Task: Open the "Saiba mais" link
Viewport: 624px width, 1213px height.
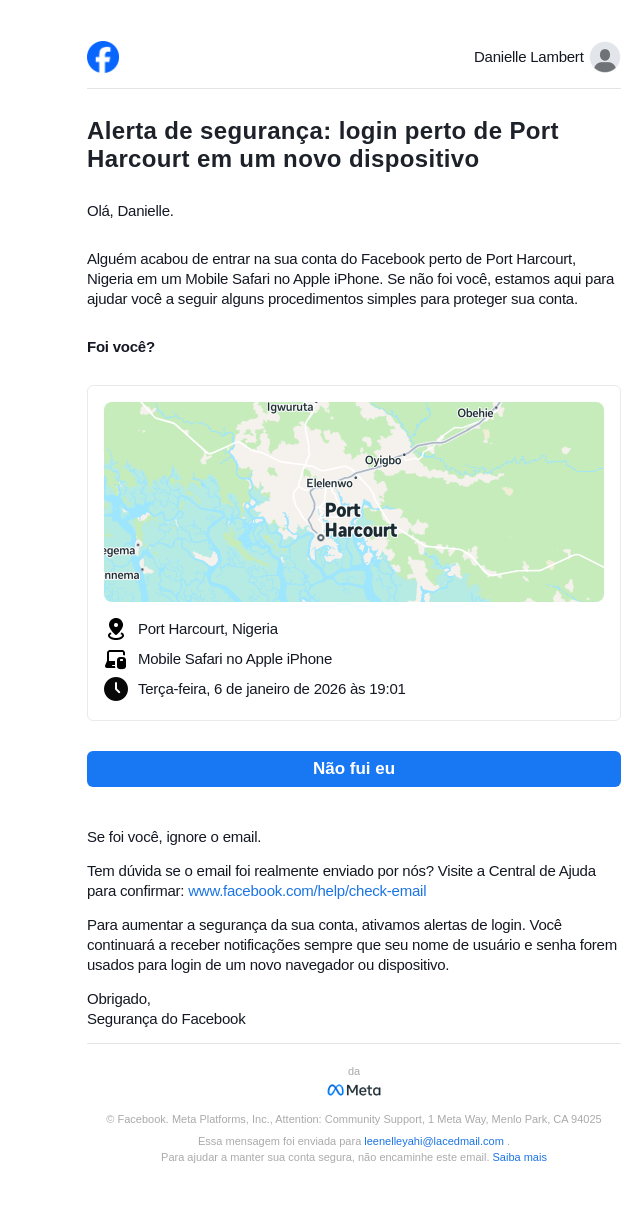Action: 519,1157
